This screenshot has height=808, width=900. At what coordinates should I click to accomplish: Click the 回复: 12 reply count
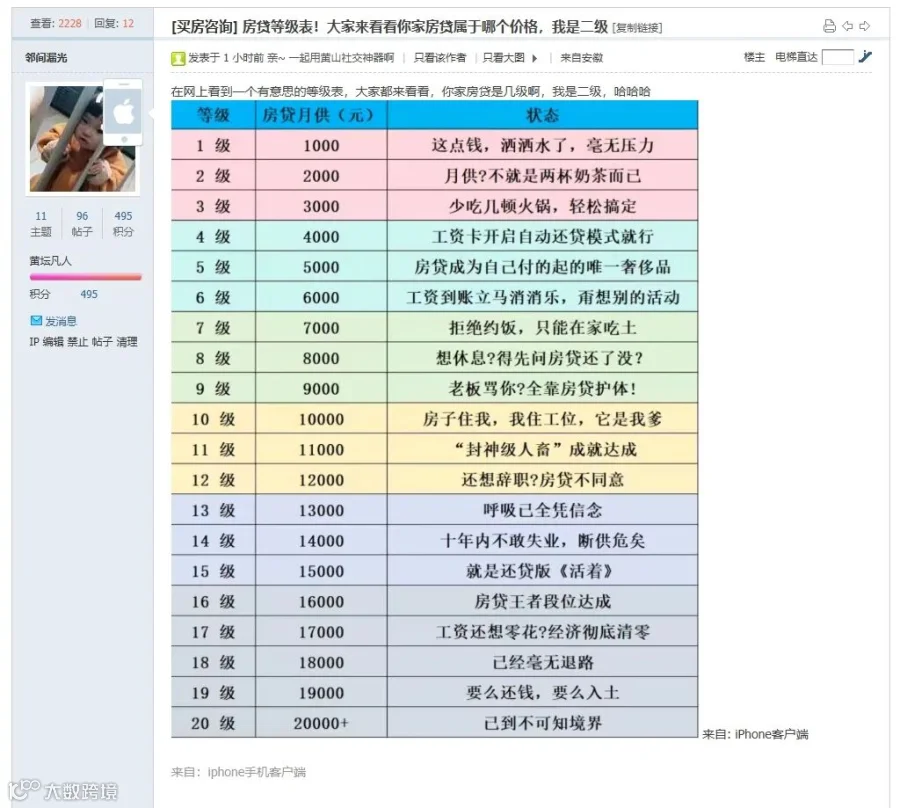pos(114,23)
